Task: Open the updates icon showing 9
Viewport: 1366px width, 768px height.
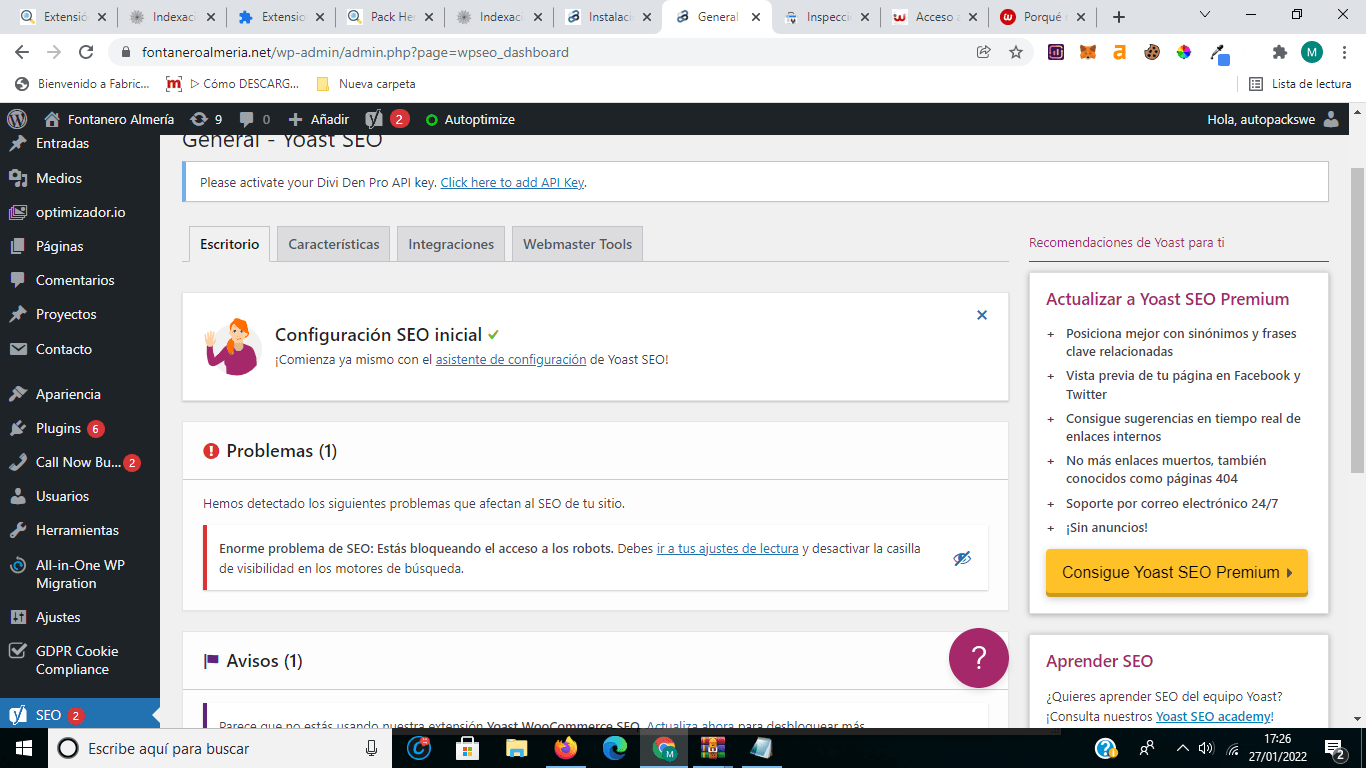Action: pyautogui.click(x=206, y=119)
